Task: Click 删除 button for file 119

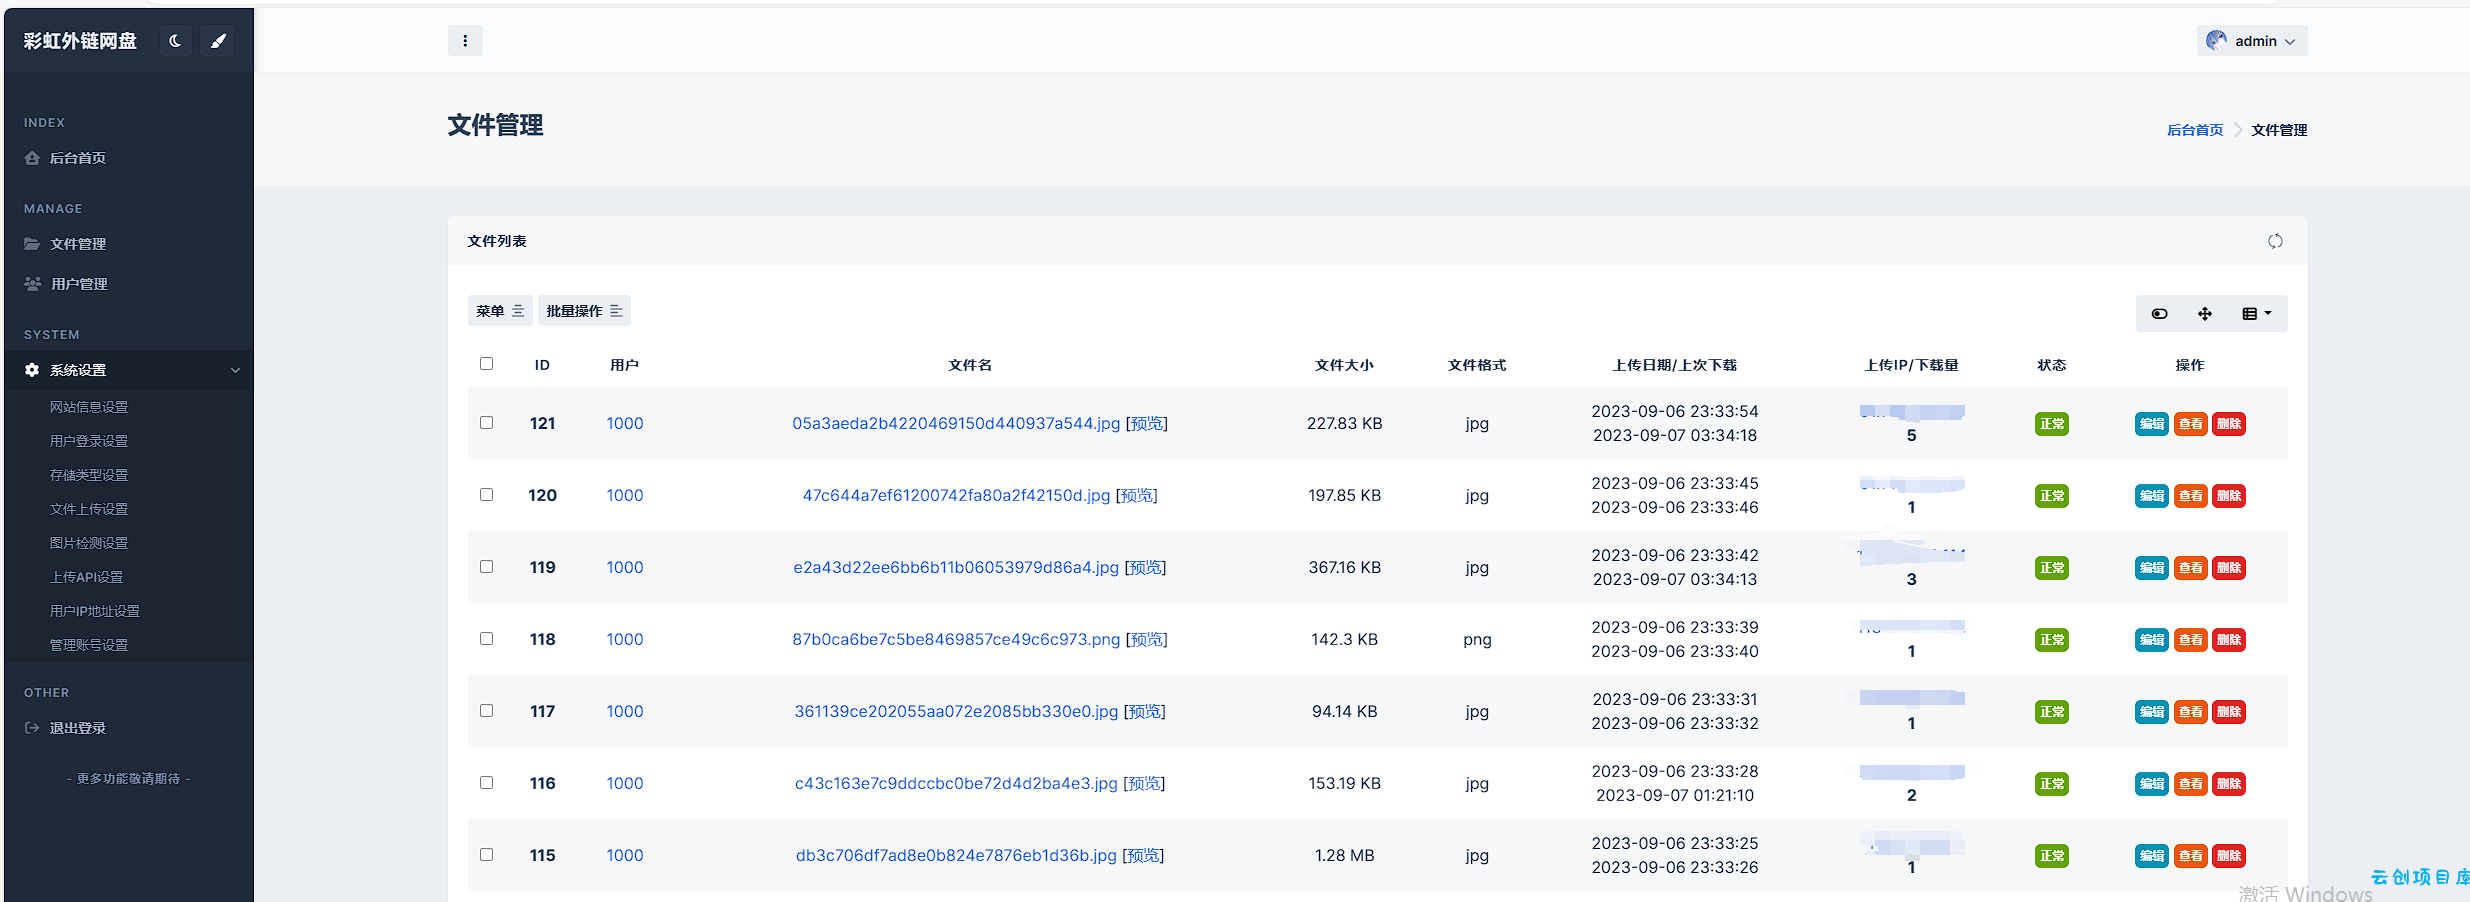Action: click(2229, 568)
